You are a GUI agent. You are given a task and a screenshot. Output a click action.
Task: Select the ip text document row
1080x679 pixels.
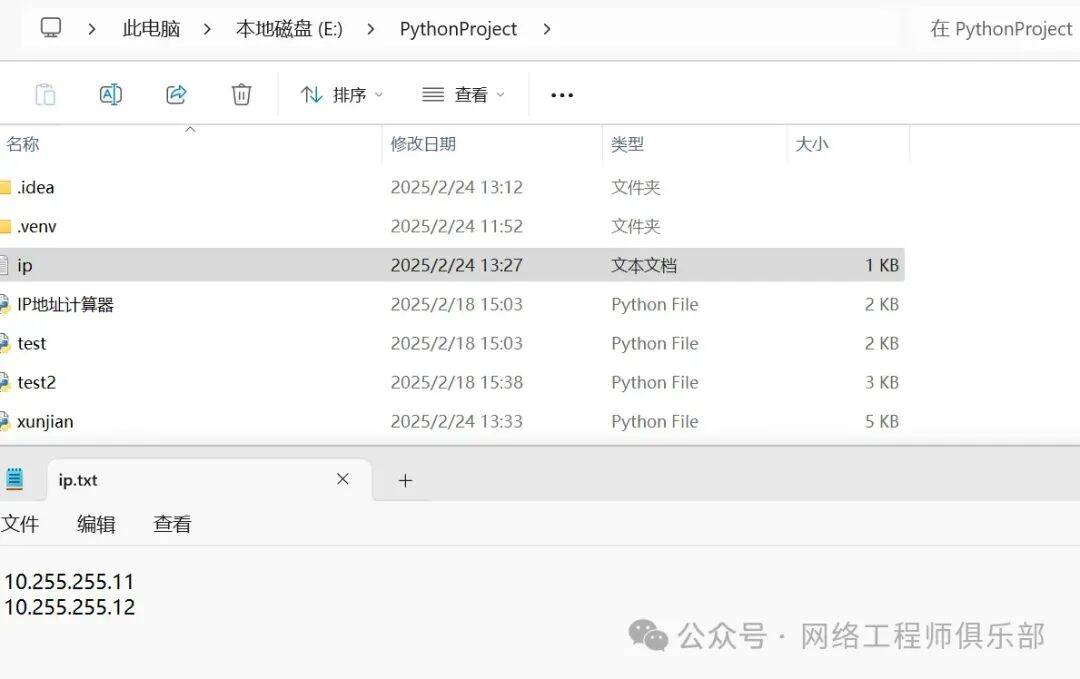coord(452,265)
